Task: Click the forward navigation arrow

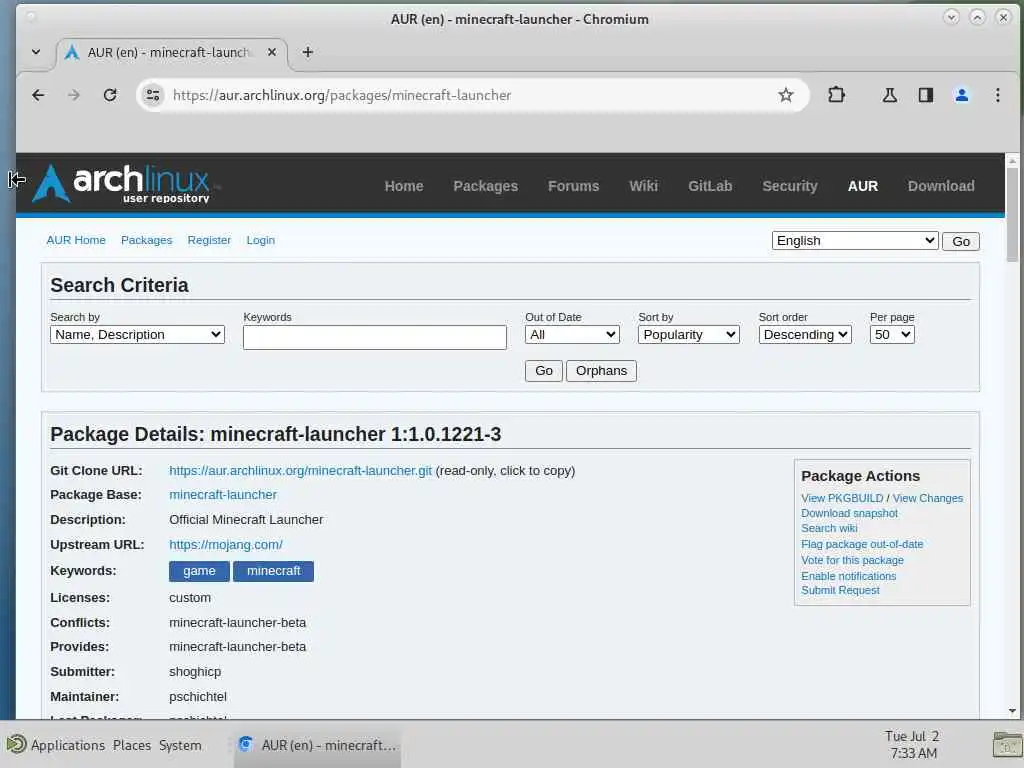Action: tap(74, 95)
